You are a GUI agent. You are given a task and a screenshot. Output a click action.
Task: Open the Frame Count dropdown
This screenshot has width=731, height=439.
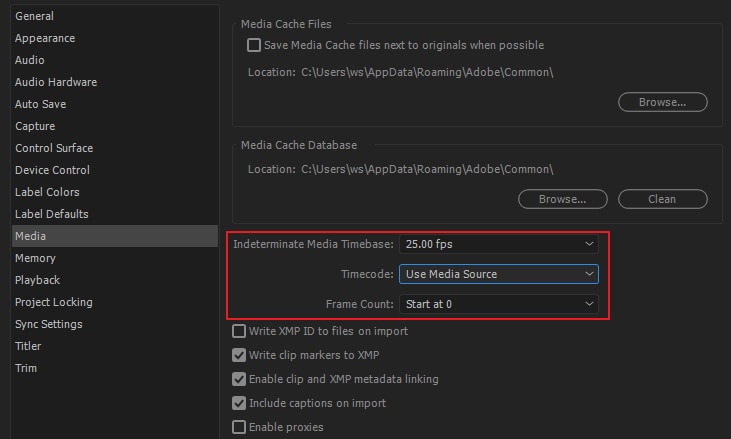pyautogui.click(x=498, y=303)
